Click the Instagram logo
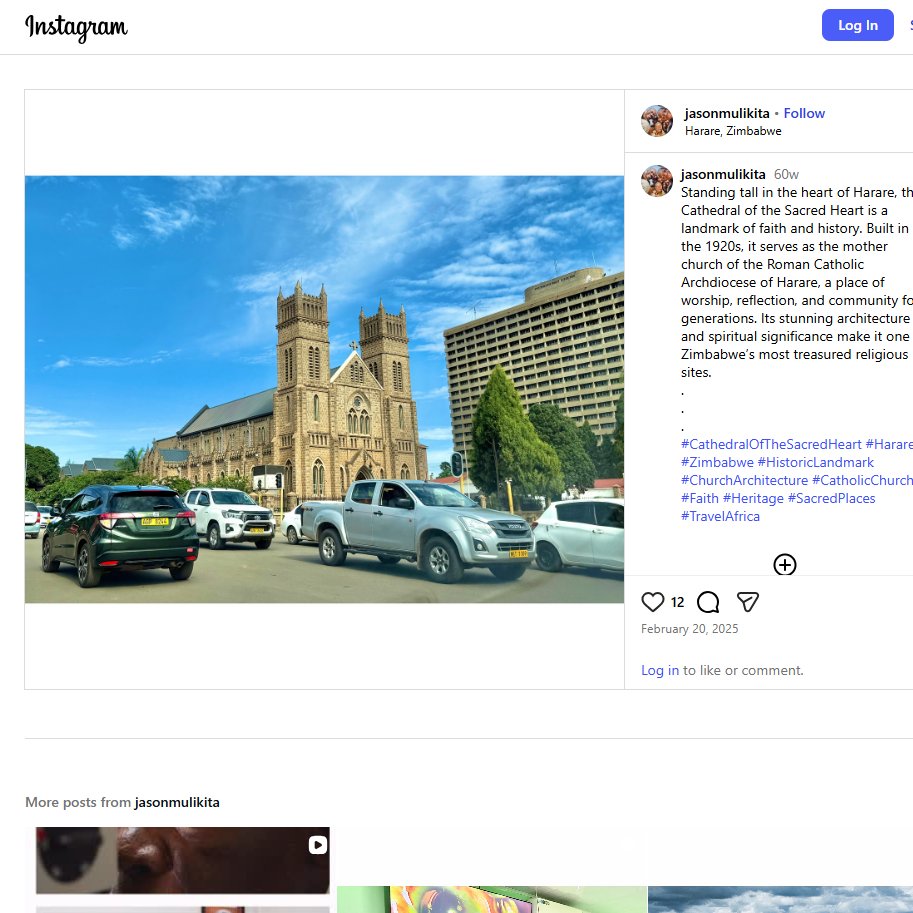Viewport: 913px width, 913px height. pyautogui.click(x=76, y=27)
